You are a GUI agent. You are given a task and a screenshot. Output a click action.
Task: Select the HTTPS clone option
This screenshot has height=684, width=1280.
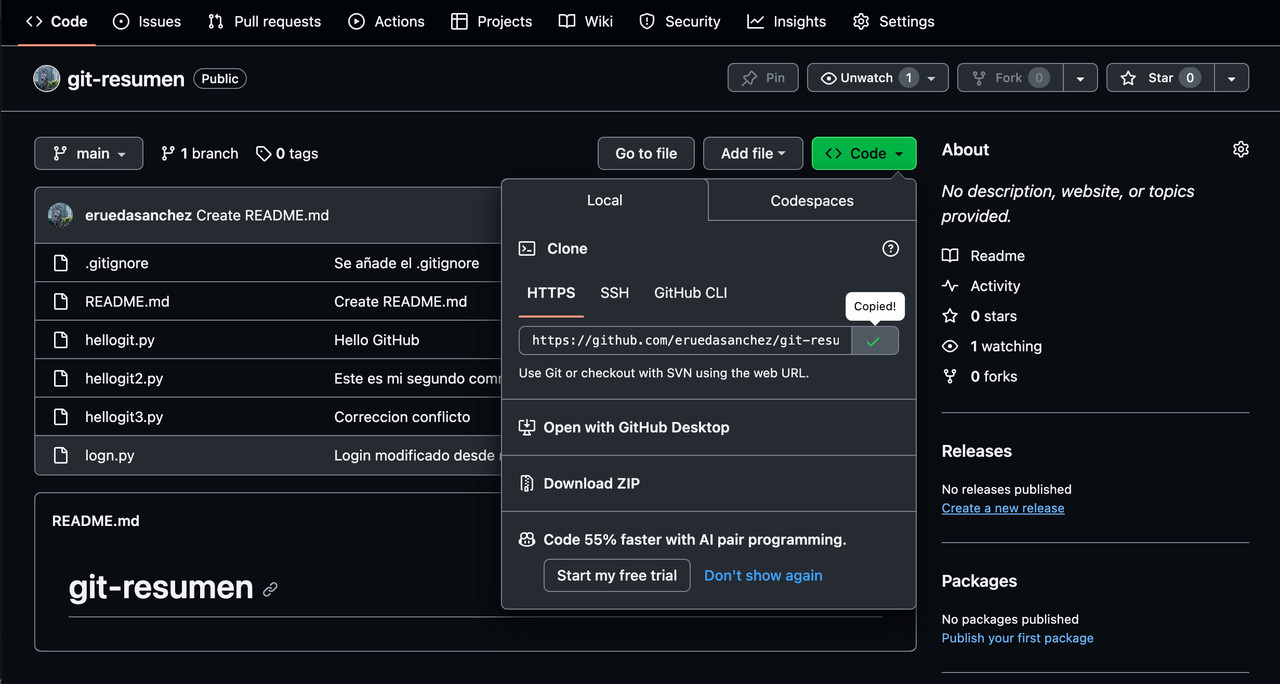click(x=551, y=293)
